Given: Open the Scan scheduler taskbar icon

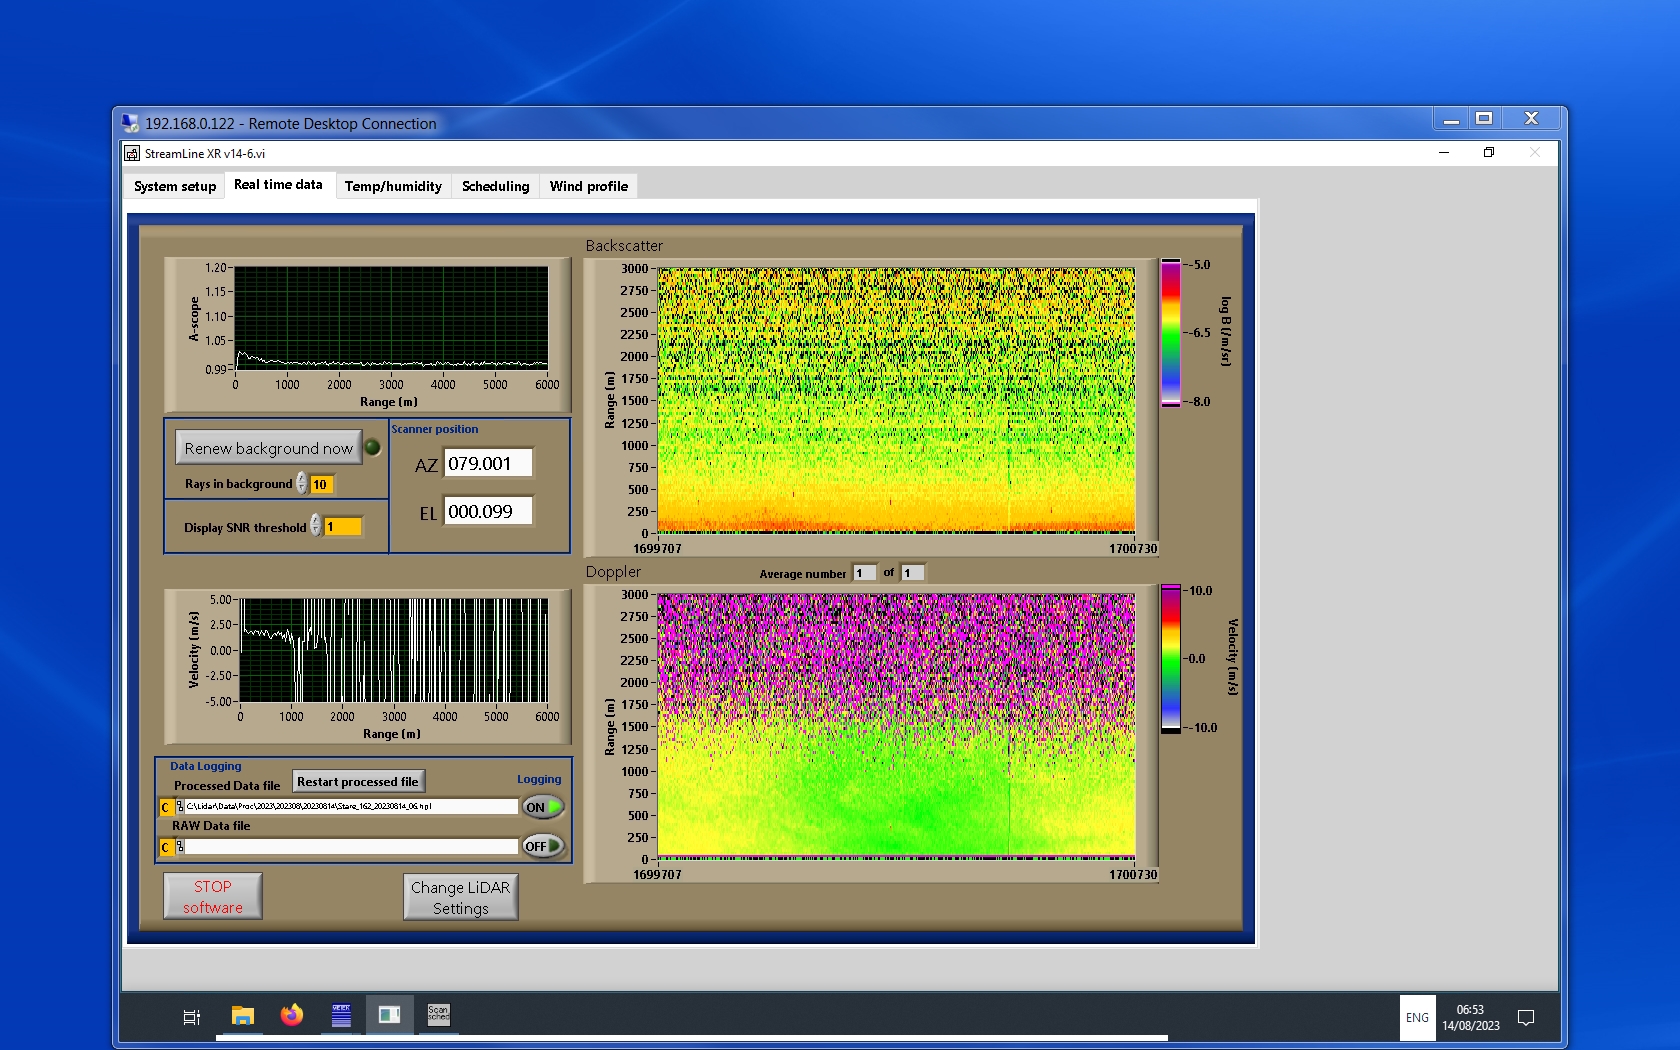Looking at the screenshot, I should pyautogui.click(x=438, y=1015).
